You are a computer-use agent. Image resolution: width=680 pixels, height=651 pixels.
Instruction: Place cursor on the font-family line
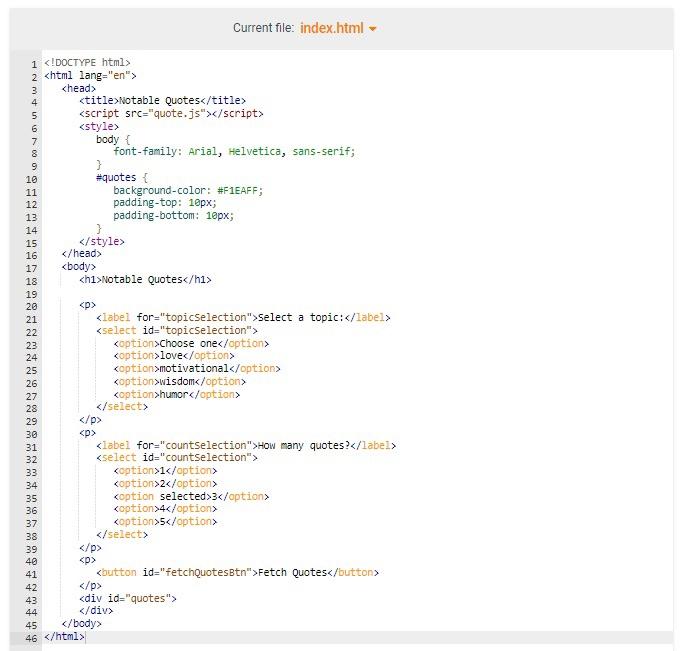[x=234, y=151]
